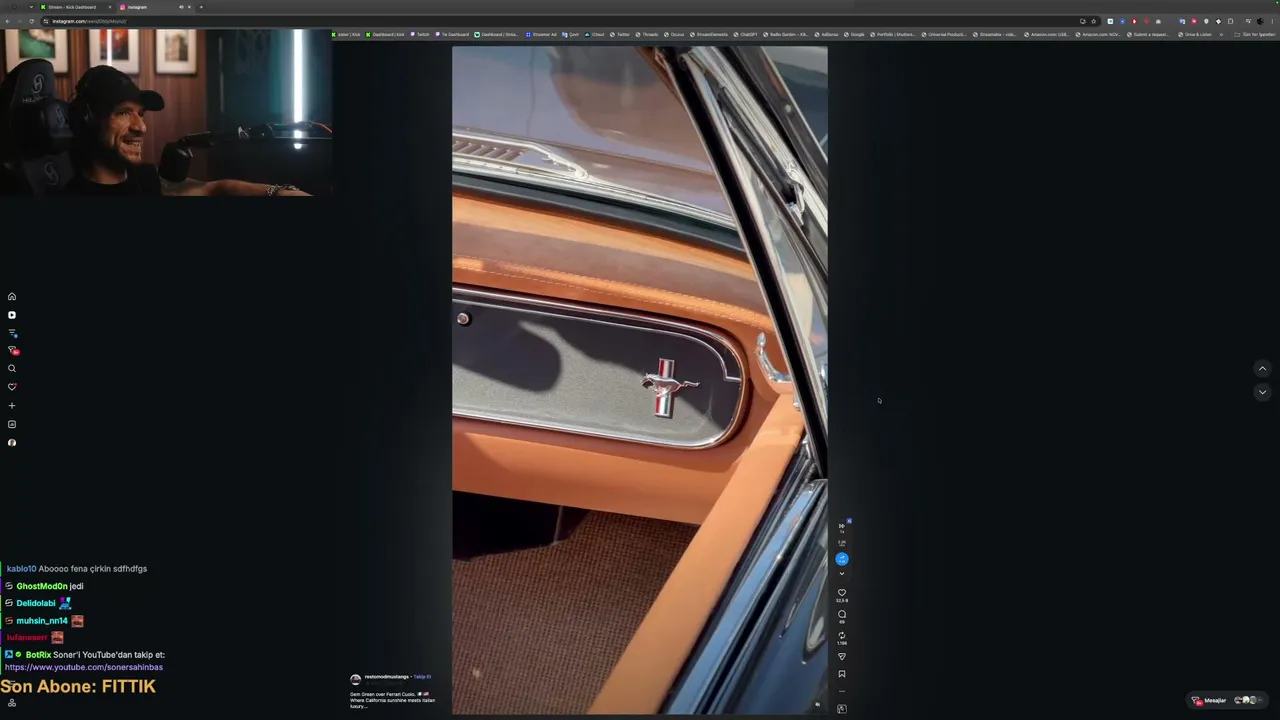Image resolution: width=1280 pixels, height=720 pixels.
Task: Expand the chevron below the blue circular button
Action: (x=842, y=574)
